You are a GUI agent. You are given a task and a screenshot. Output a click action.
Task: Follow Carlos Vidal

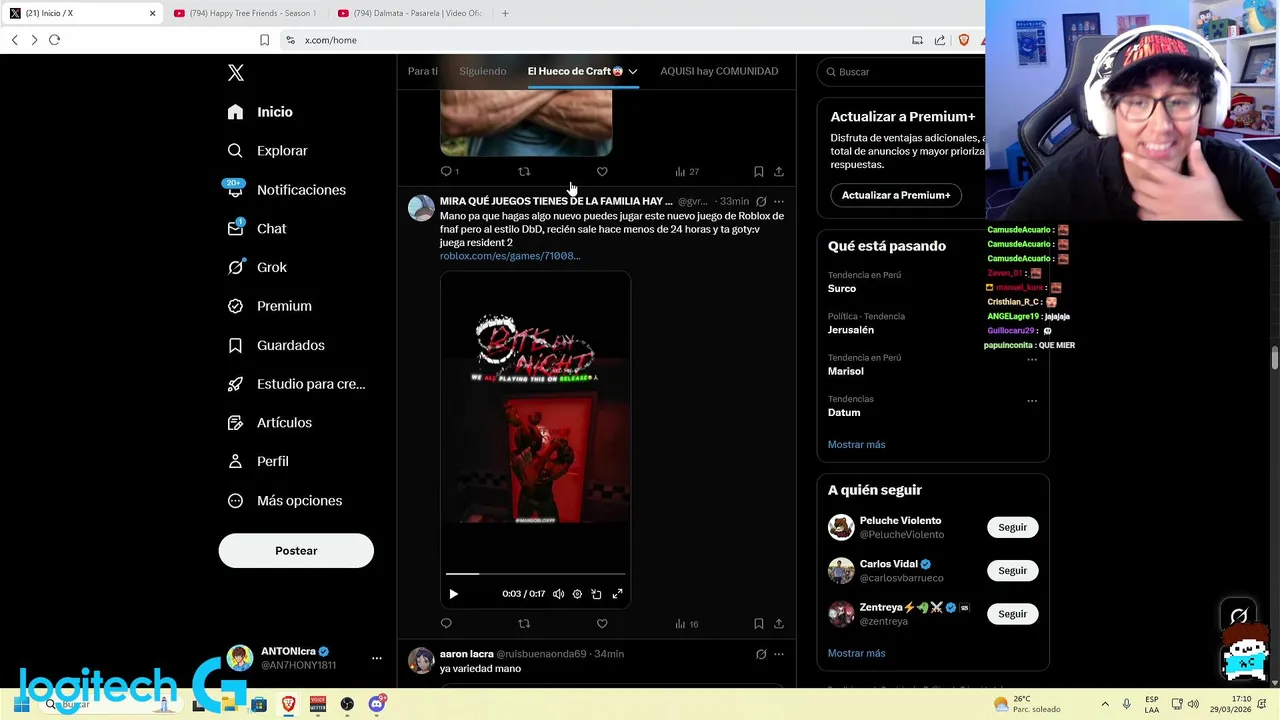coord(1012,571)
